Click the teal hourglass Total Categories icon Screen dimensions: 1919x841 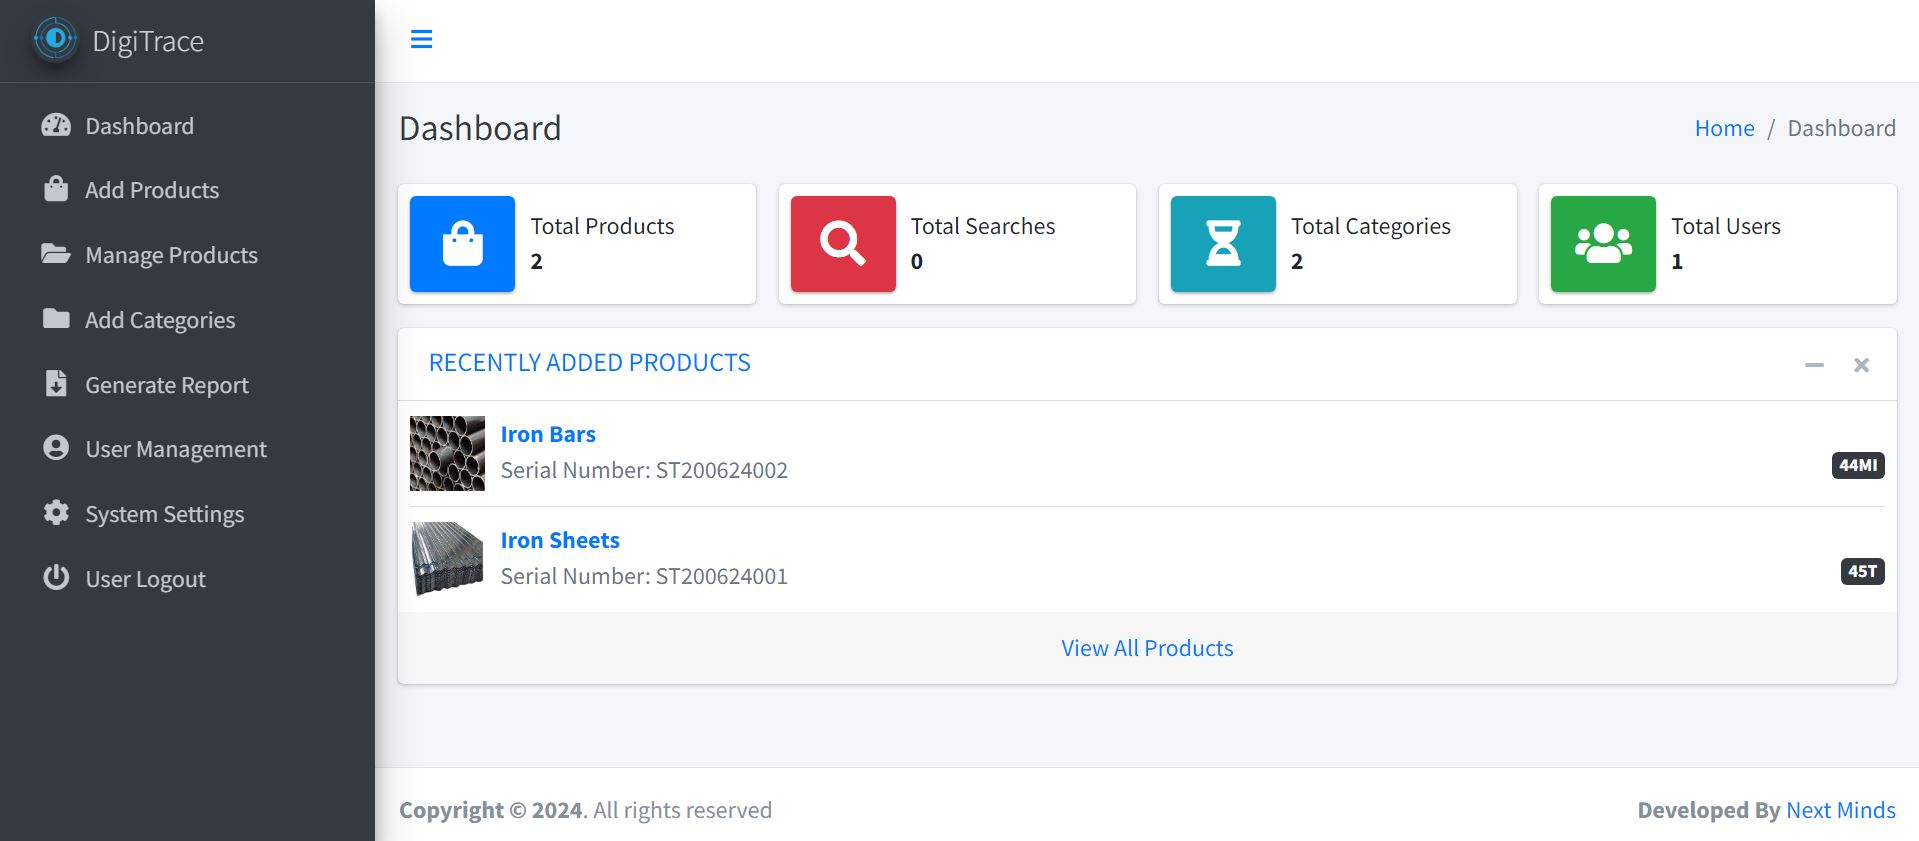[x=1222, y=244]
